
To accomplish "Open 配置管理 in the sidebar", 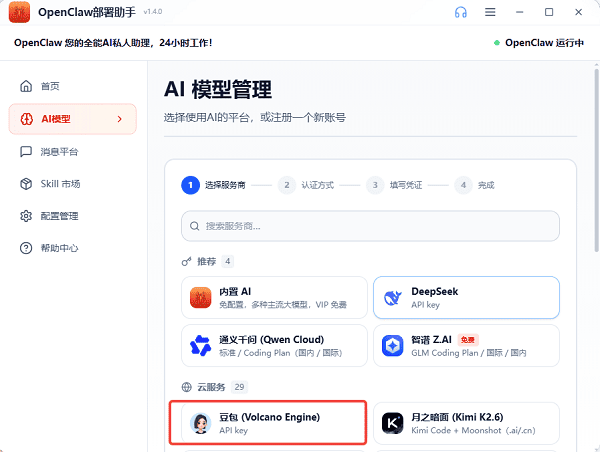I will coord(73,216).
